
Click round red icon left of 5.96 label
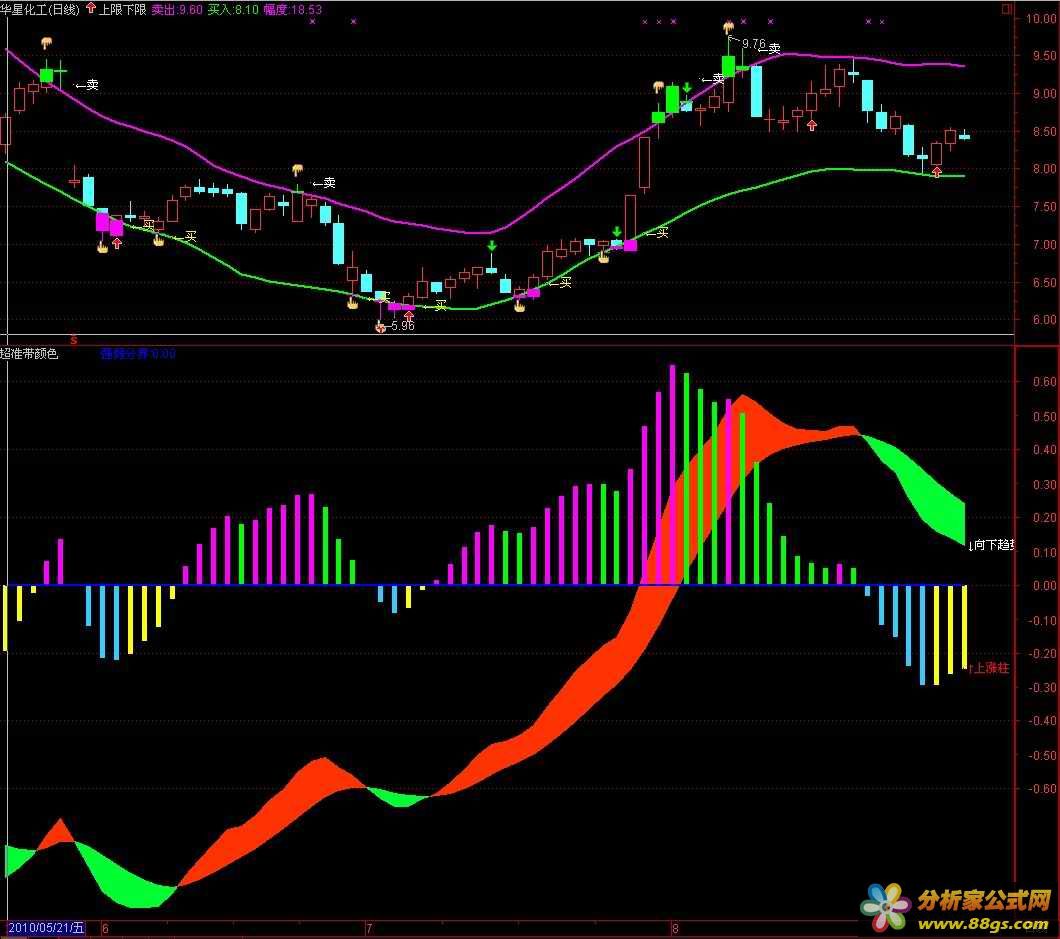(x=381, y=327)
